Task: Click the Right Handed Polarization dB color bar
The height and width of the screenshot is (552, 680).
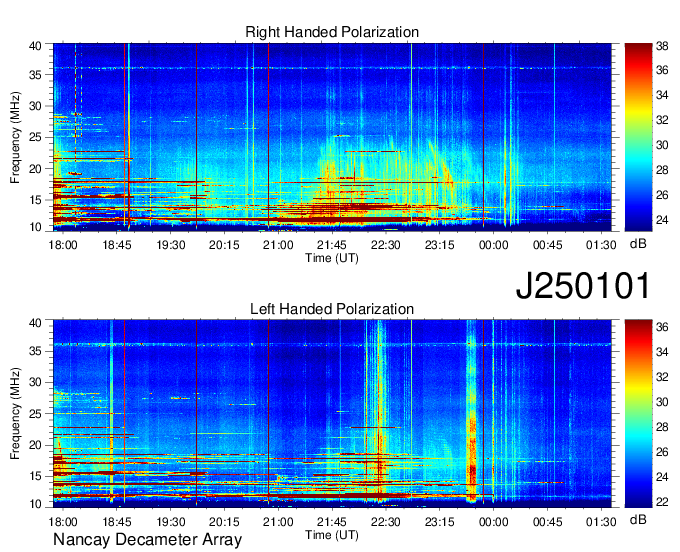Action: click(638, 137)
